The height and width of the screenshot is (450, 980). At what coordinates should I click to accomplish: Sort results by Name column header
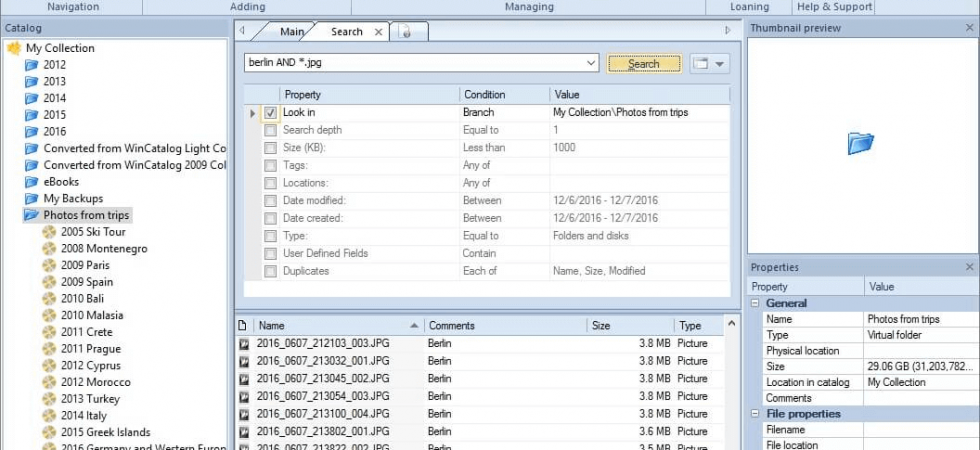[x=338, y=326]
